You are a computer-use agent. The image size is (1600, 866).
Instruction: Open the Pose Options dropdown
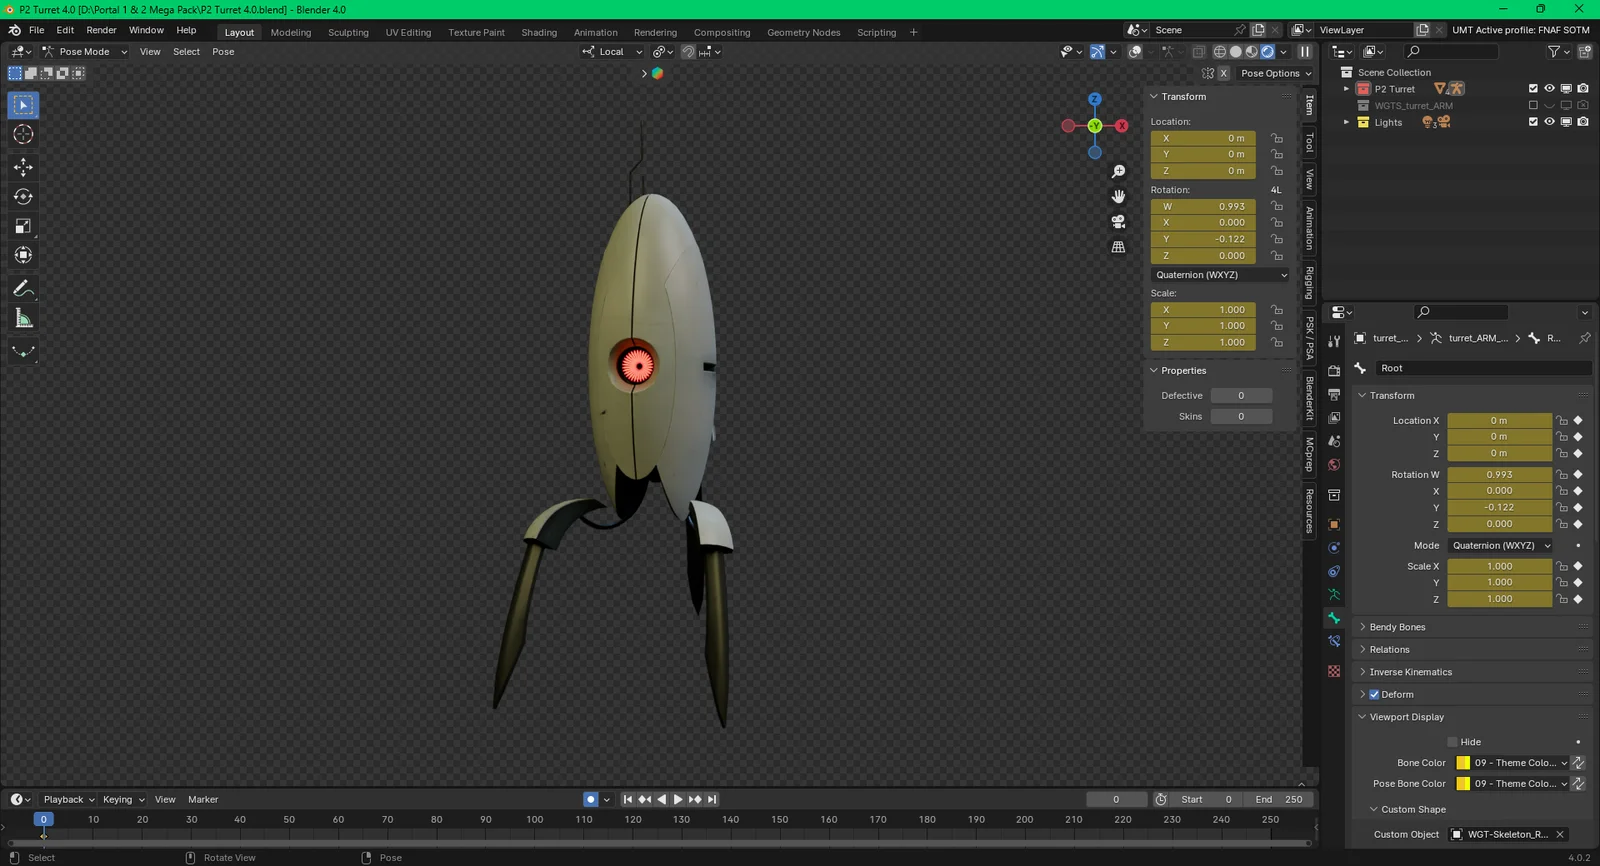(1276, 73)
